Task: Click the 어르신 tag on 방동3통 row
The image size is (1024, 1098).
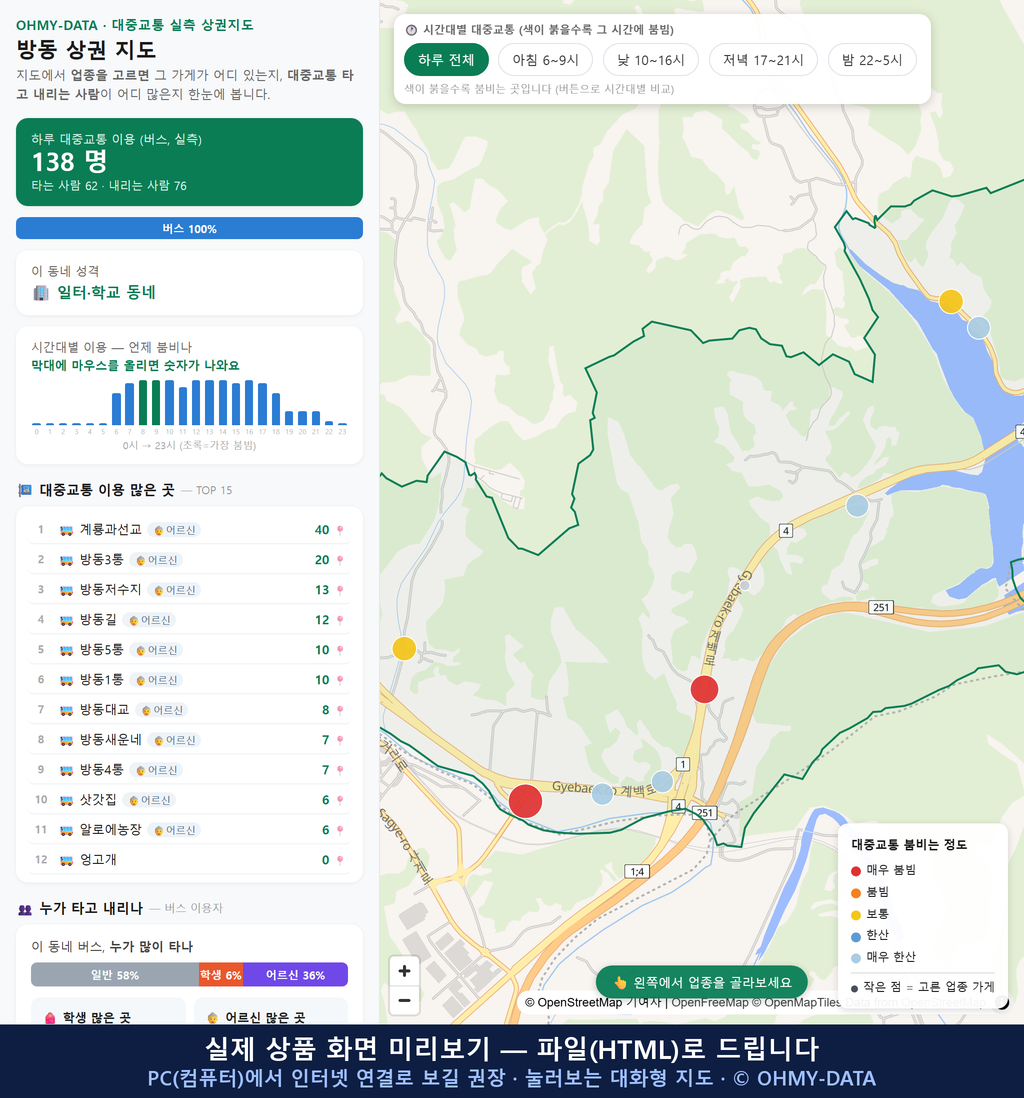Action: coord(157,560)
